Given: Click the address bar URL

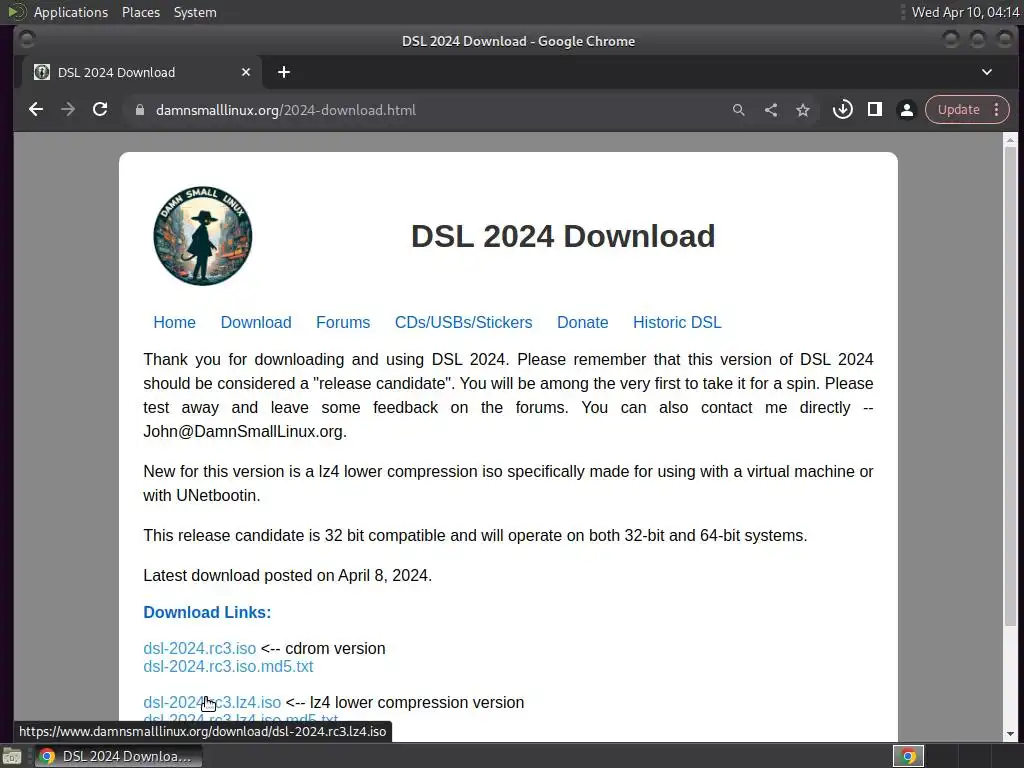Looking at the screenshot, I should (285, 110).
